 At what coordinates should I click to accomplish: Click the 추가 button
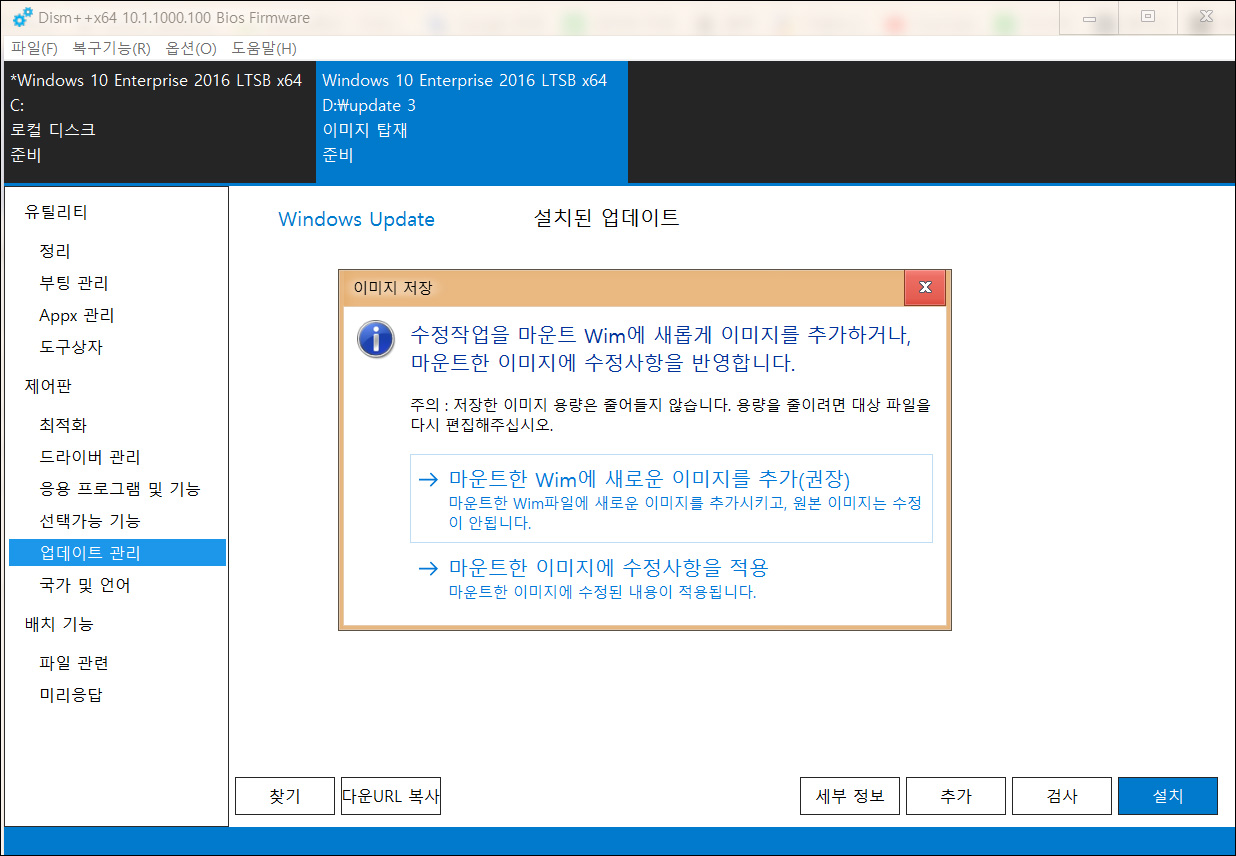point(956,796)
